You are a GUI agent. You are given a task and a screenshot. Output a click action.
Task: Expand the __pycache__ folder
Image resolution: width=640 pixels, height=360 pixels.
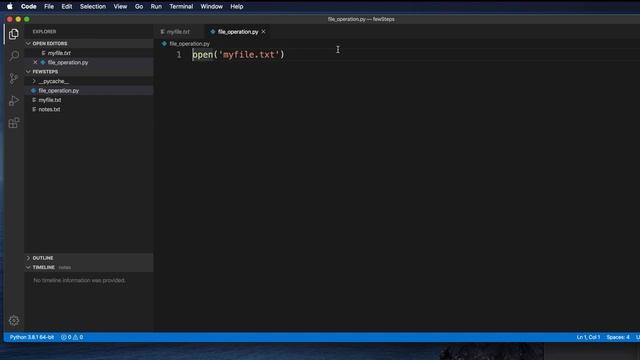pyautogui.click(x=34, y=81)
